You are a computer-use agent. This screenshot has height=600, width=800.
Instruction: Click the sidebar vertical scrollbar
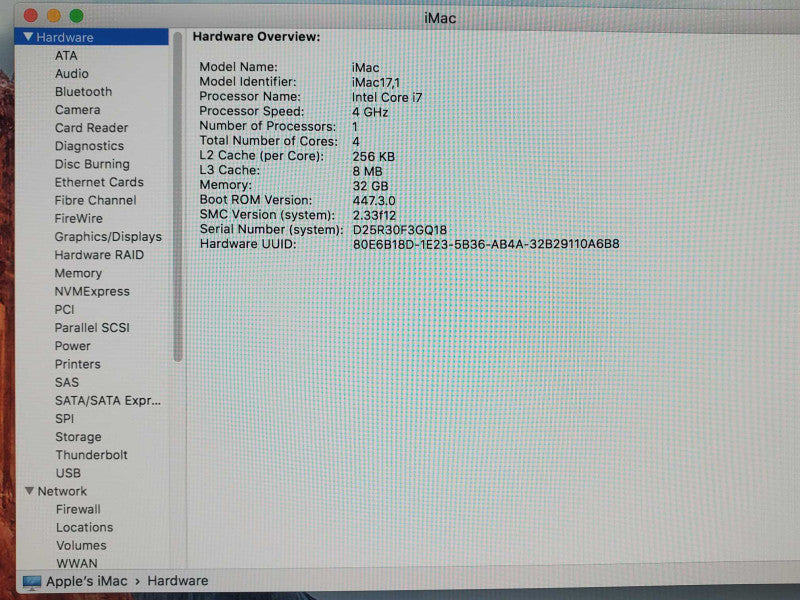pos(178,196)
